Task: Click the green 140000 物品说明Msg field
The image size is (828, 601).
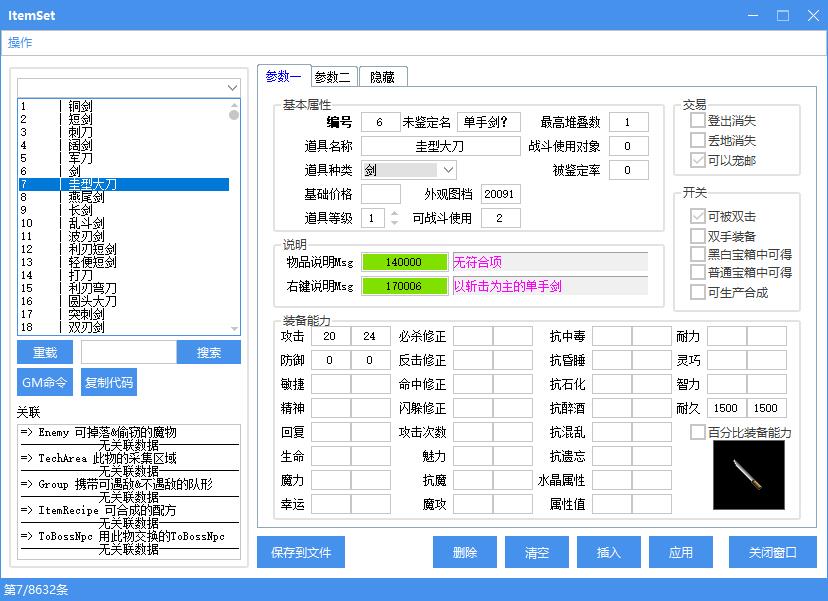Action: coord(405,262)
